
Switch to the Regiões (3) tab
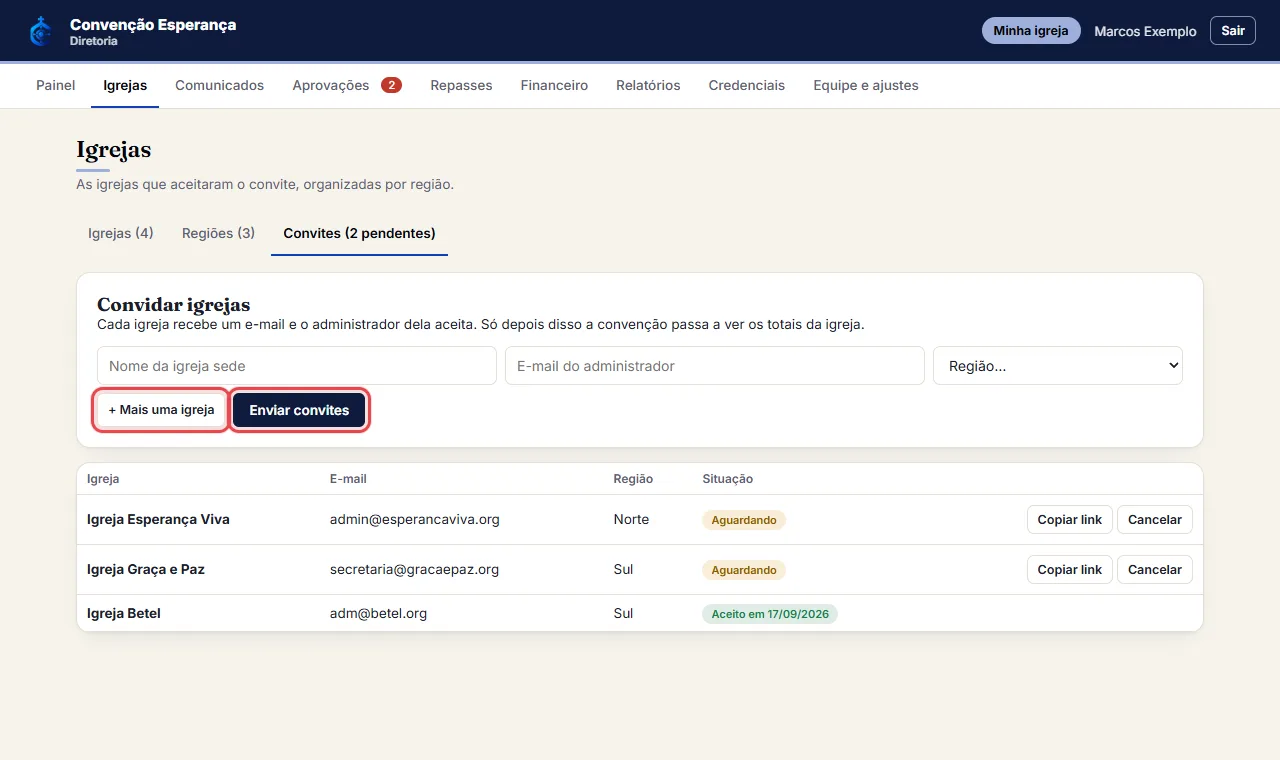(x=218, y=233)
